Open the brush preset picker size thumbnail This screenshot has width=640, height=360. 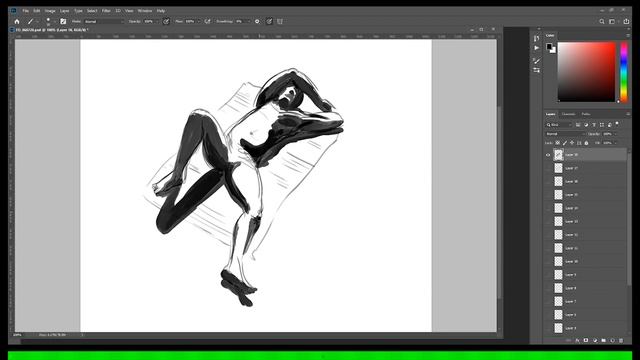click(x=48, y=21)
